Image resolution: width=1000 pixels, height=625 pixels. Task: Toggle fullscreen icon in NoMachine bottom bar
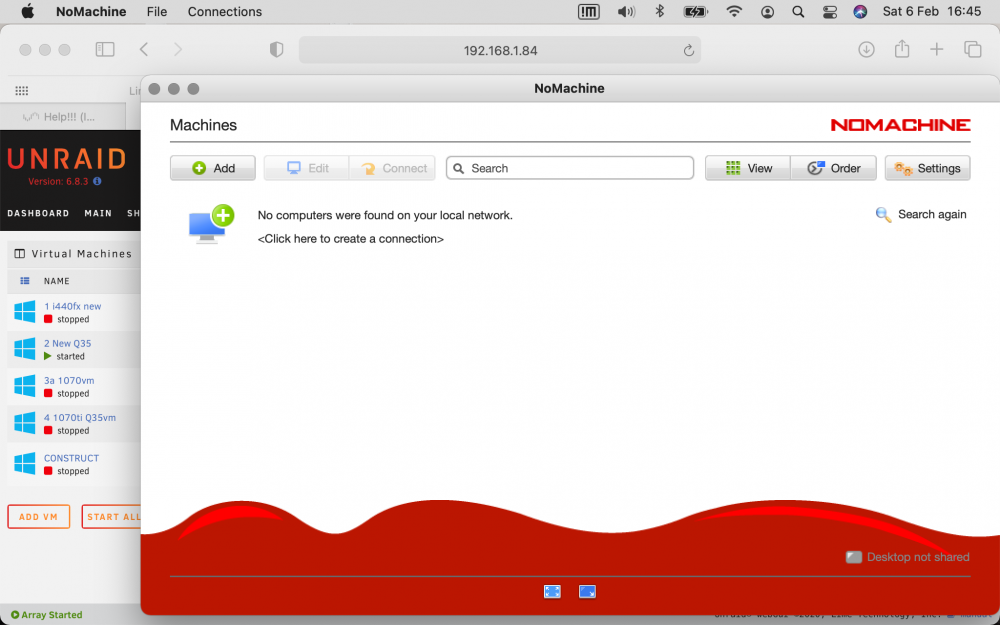click(552, 592)
